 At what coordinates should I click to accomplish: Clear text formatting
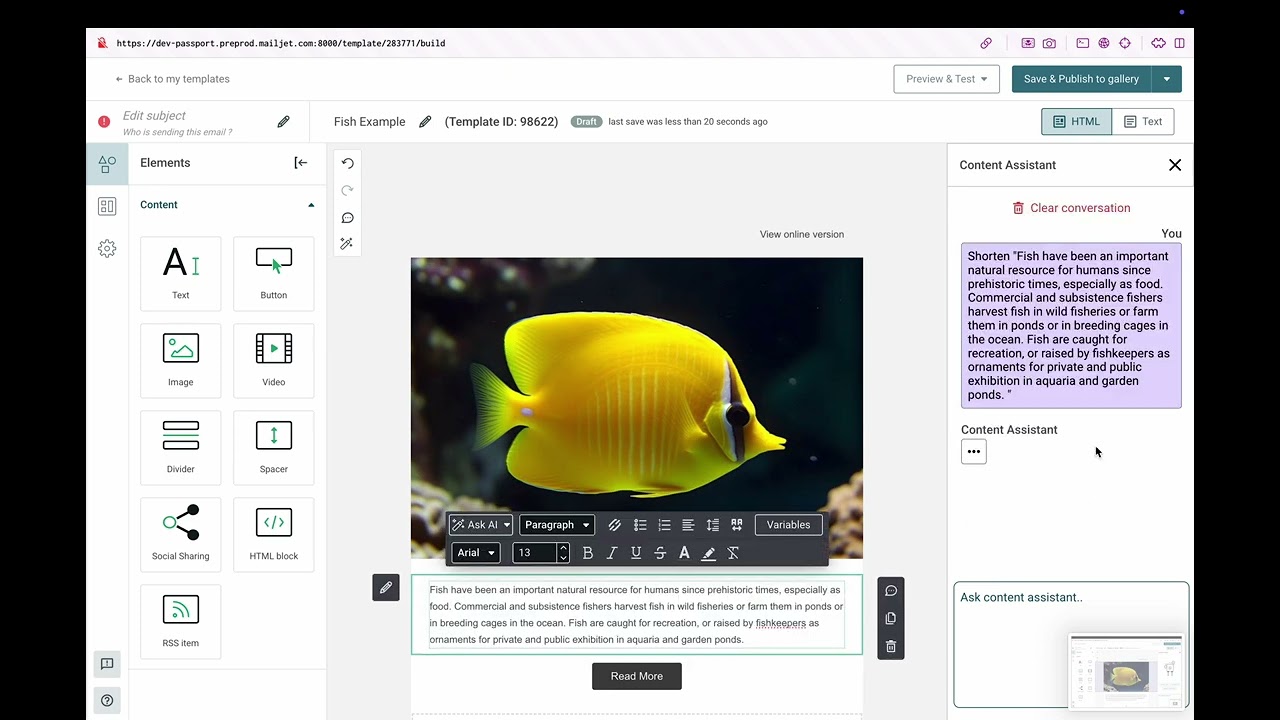(733, 553)
